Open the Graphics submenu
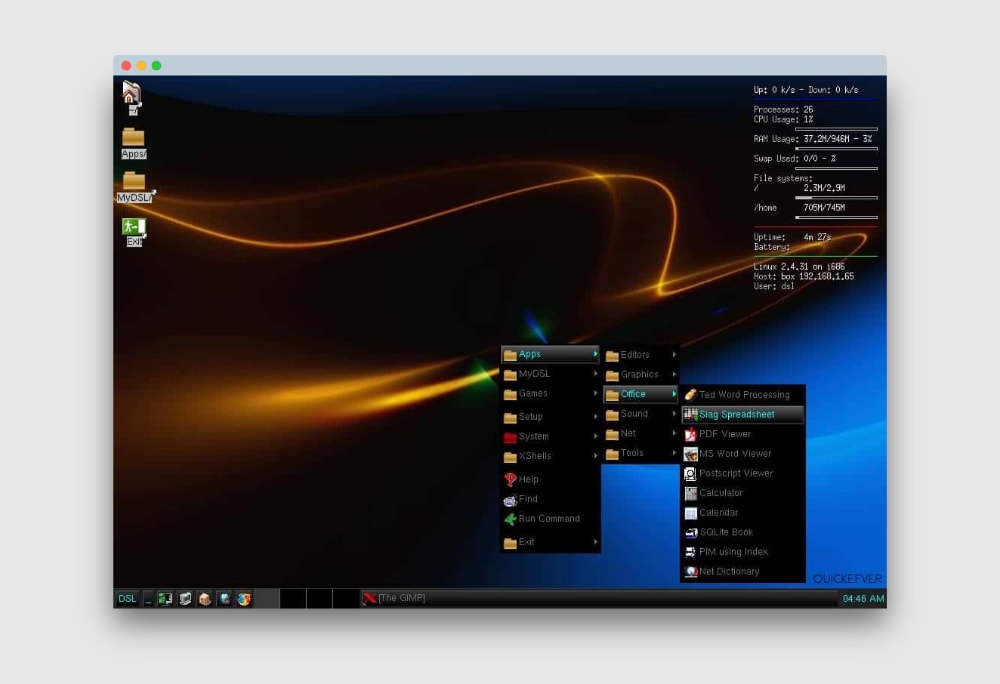 640,374
